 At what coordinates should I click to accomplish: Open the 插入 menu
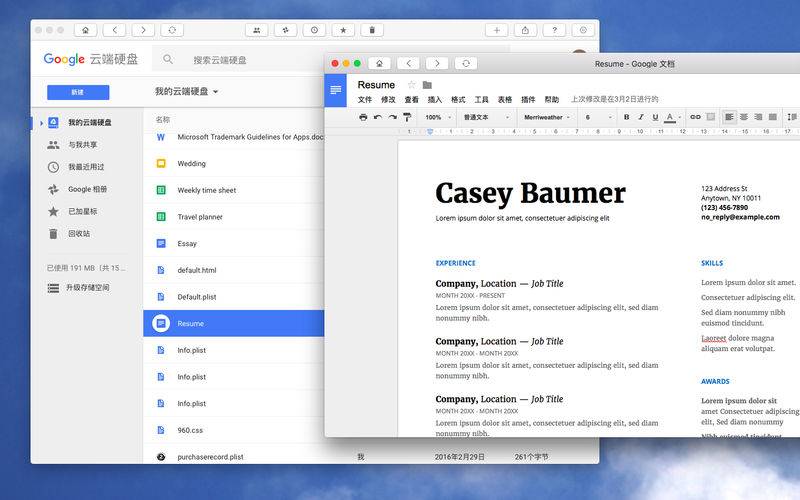[434, 99]
